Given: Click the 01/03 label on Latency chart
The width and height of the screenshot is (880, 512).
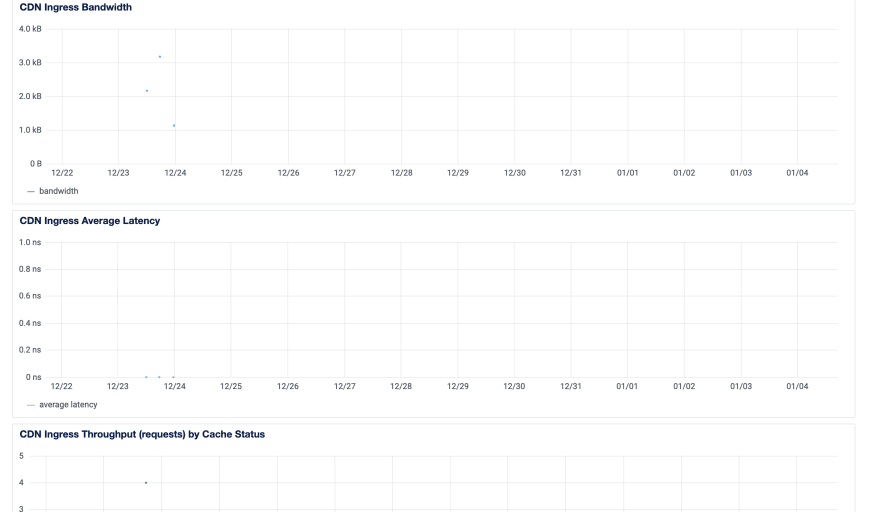Looking at the screenshot, I should pyautogui.click(x=741, y=386).
